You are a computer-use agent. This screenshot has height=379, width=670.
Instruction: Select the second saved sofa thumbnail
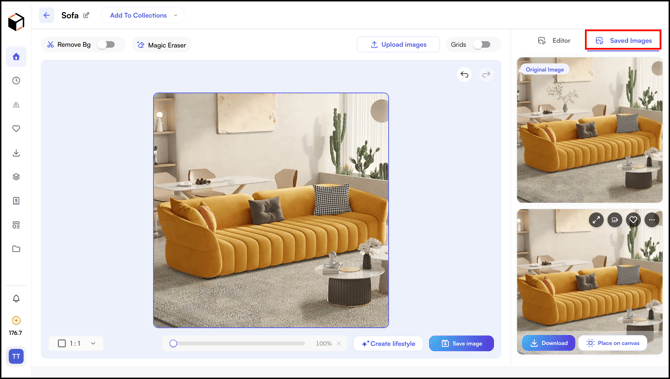tap(590, 282)
